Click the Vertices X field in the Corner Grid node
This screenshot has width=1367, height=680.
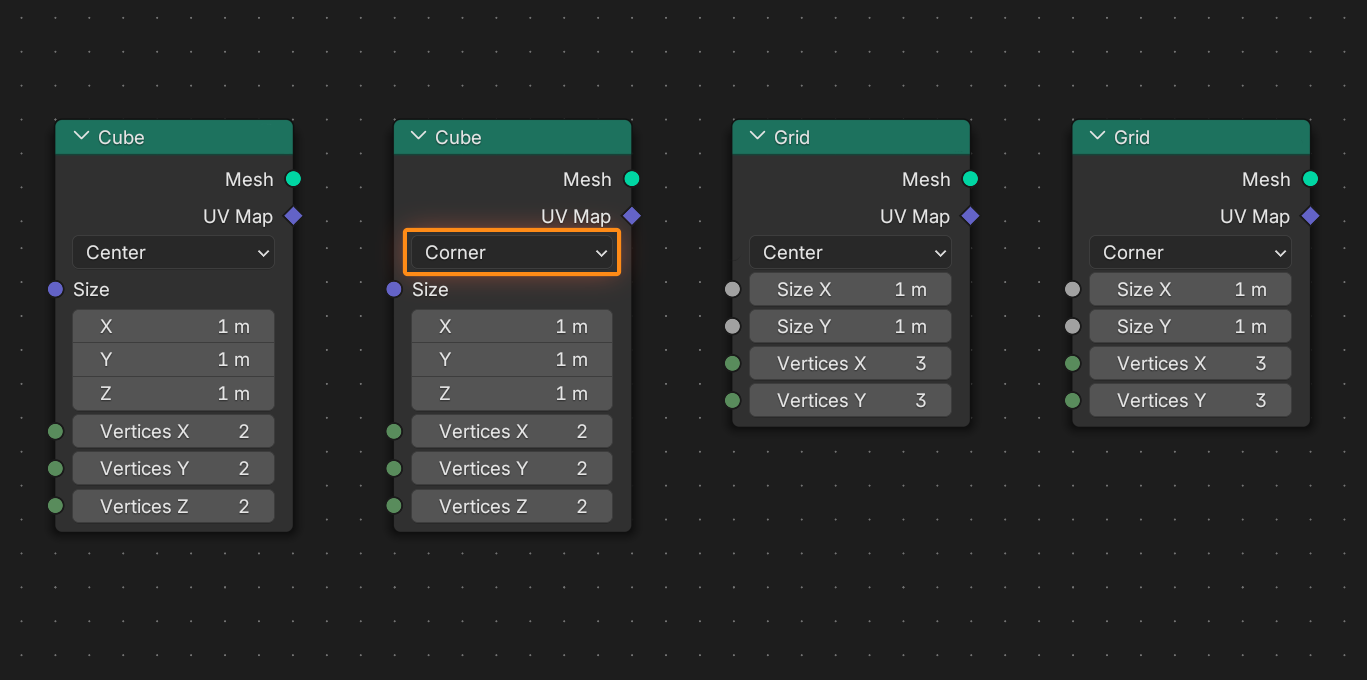coord(1190,364)
